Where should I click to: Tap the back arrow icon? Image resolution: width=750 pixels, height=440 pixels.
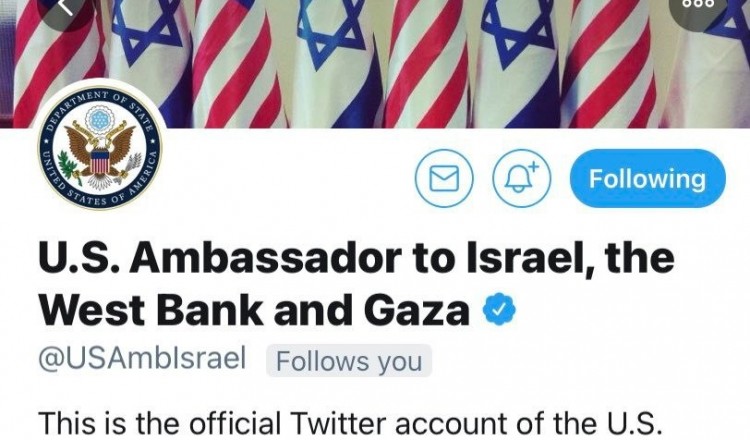(x=66, y=9)
